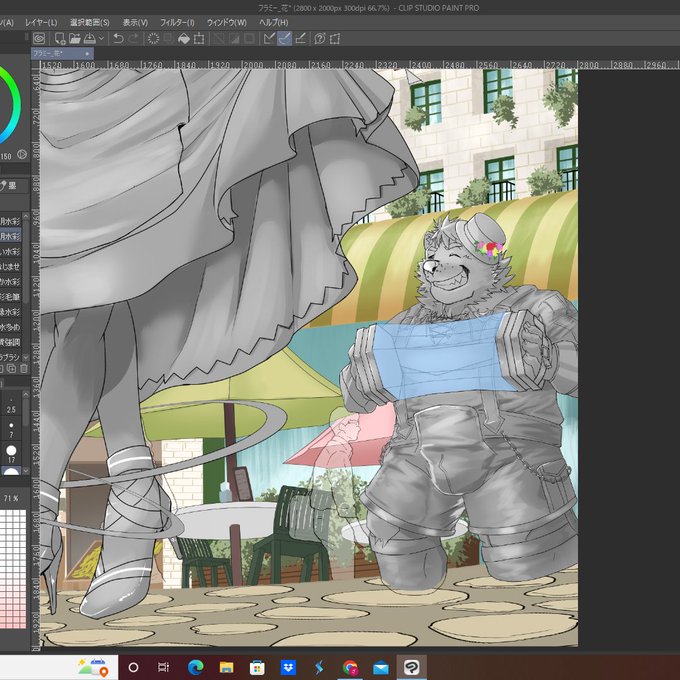Open CLIP STUDIO help question icon
This screenshot has height=680, width=680.
coord(320,39)
